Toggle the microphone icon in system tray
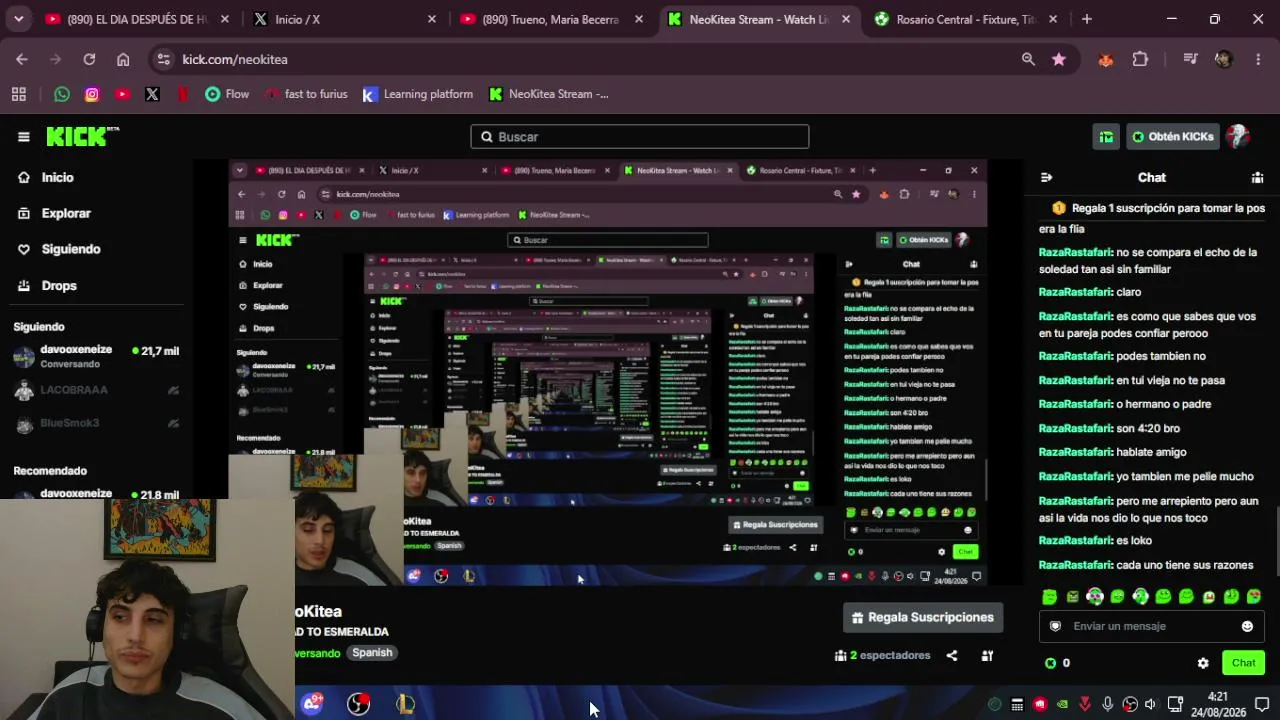The image size is (1280, 720). [x=1107, y=704]
